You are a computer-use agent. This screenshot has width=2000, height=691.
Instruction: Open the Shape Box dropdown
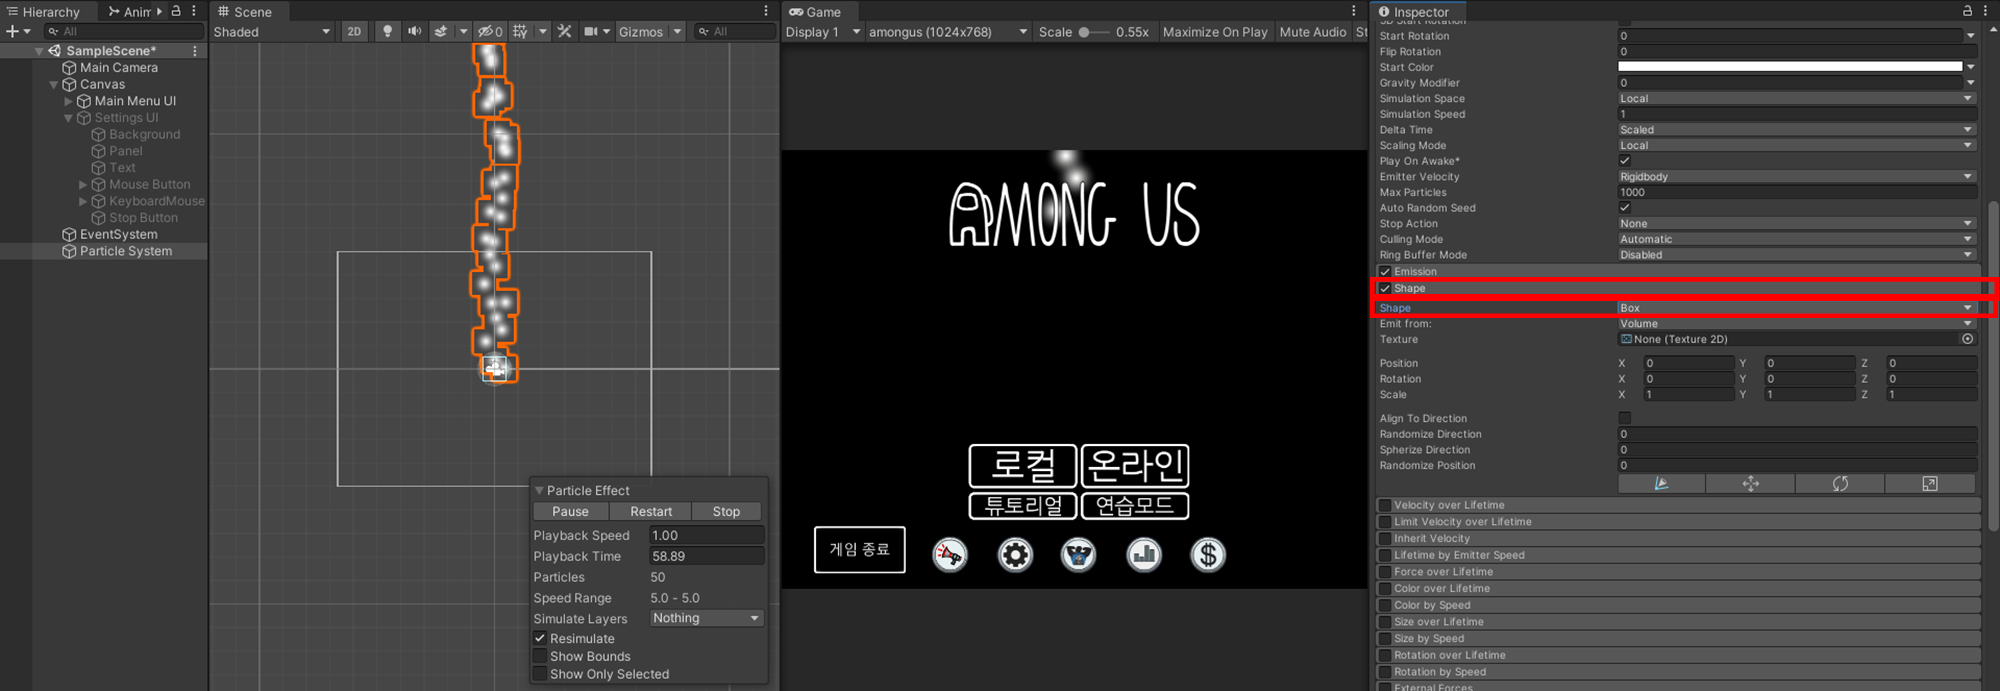pyautogui.click(x=1796, y=308)
